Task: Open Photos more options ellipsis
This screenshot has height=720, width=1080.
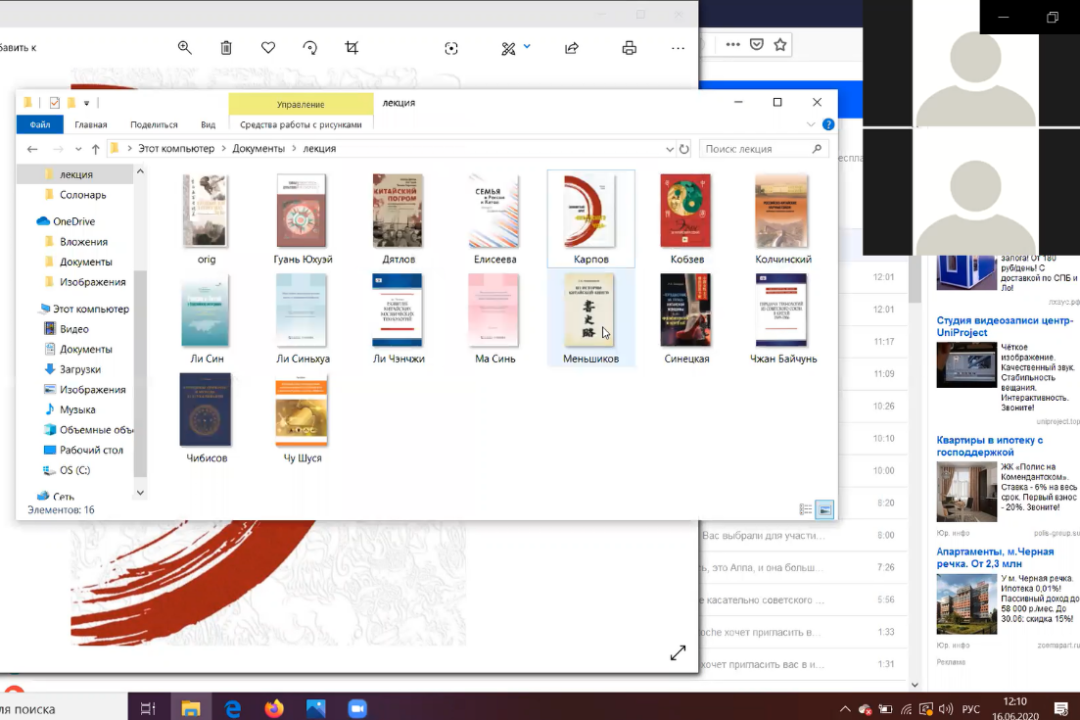Action: point(678,48)
